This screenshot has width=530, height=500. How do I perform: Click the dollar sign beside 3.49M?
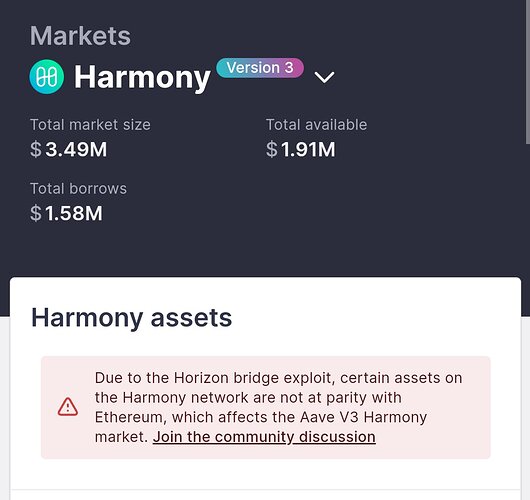[36, 149]
